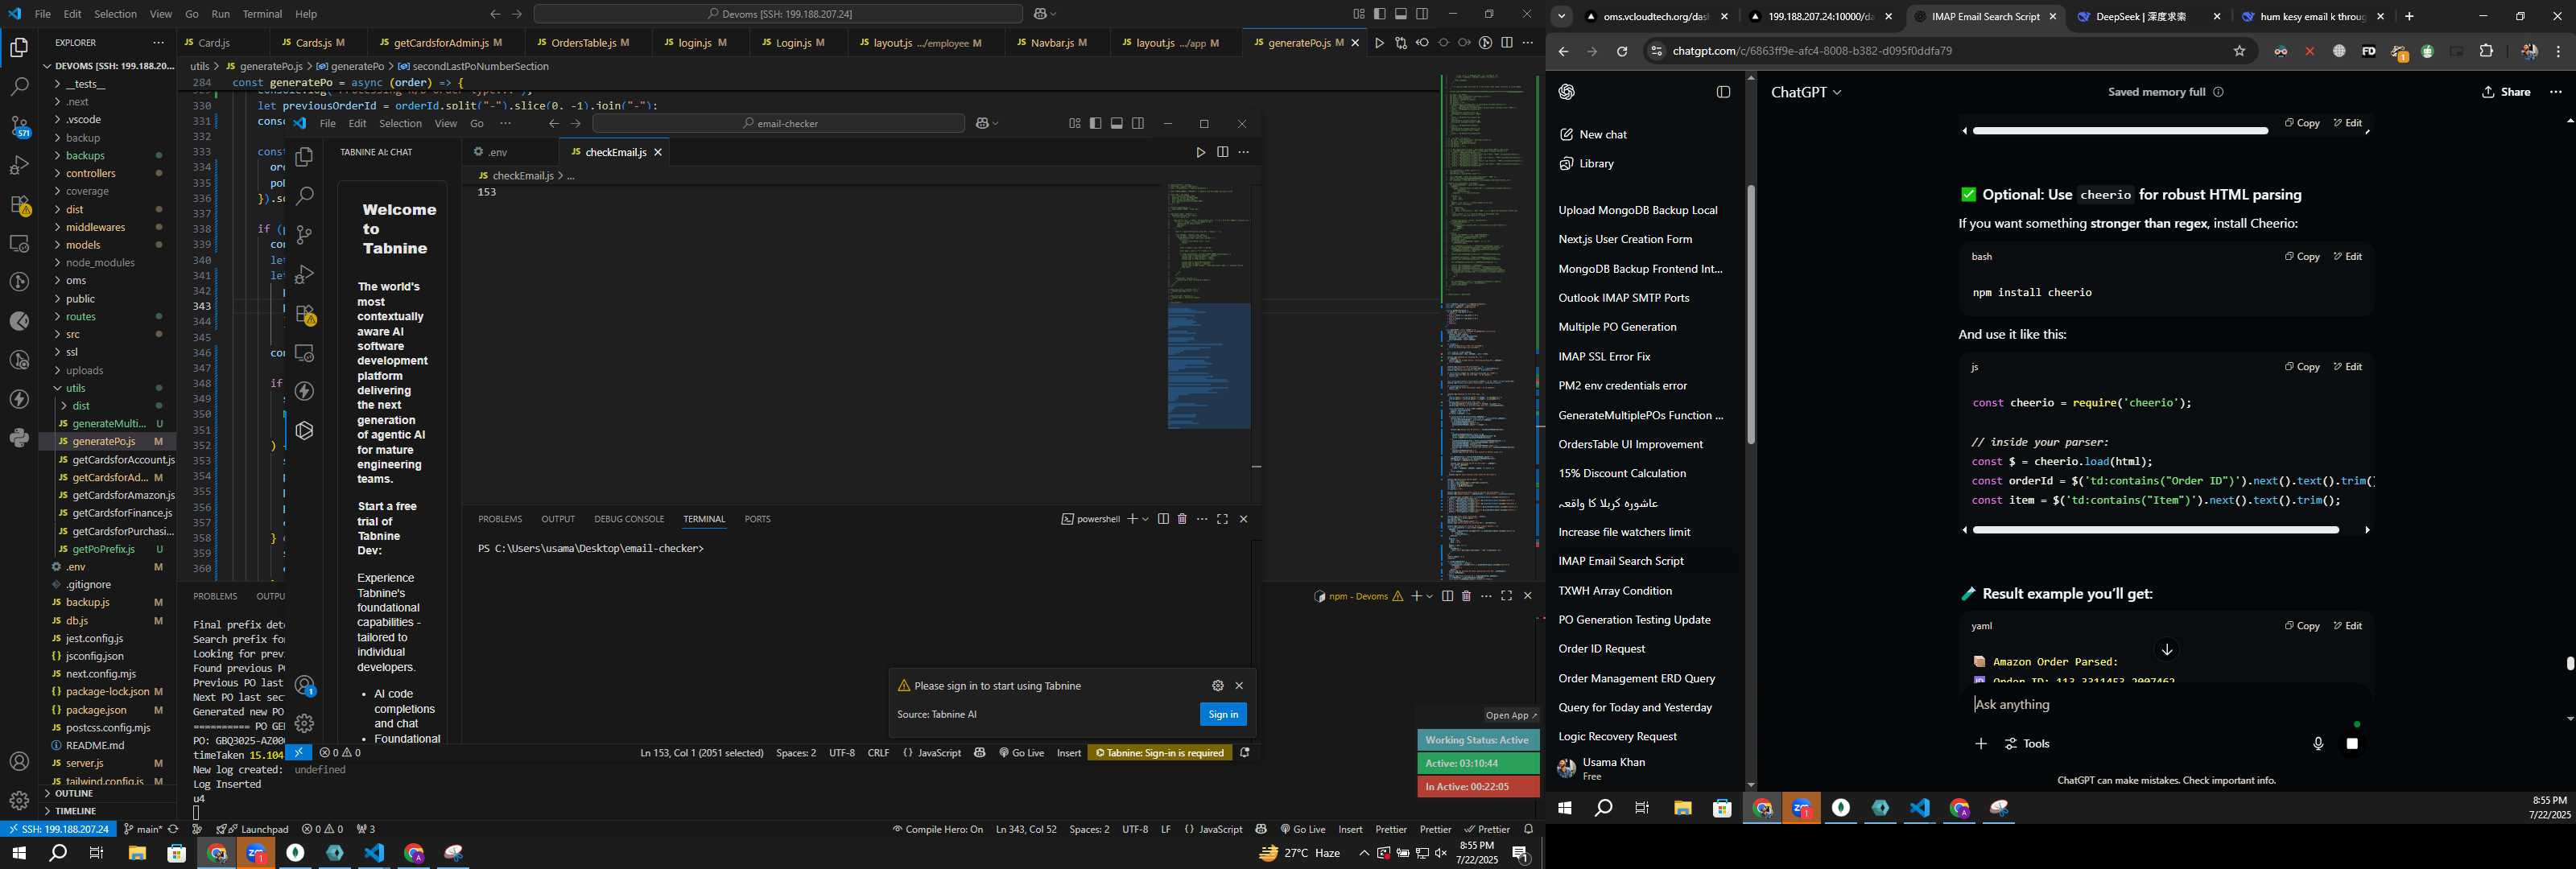Screen dimensions: 2576x869
Task: Open IMAP SSL Error Fix chat
Action: click(1604, 356)
